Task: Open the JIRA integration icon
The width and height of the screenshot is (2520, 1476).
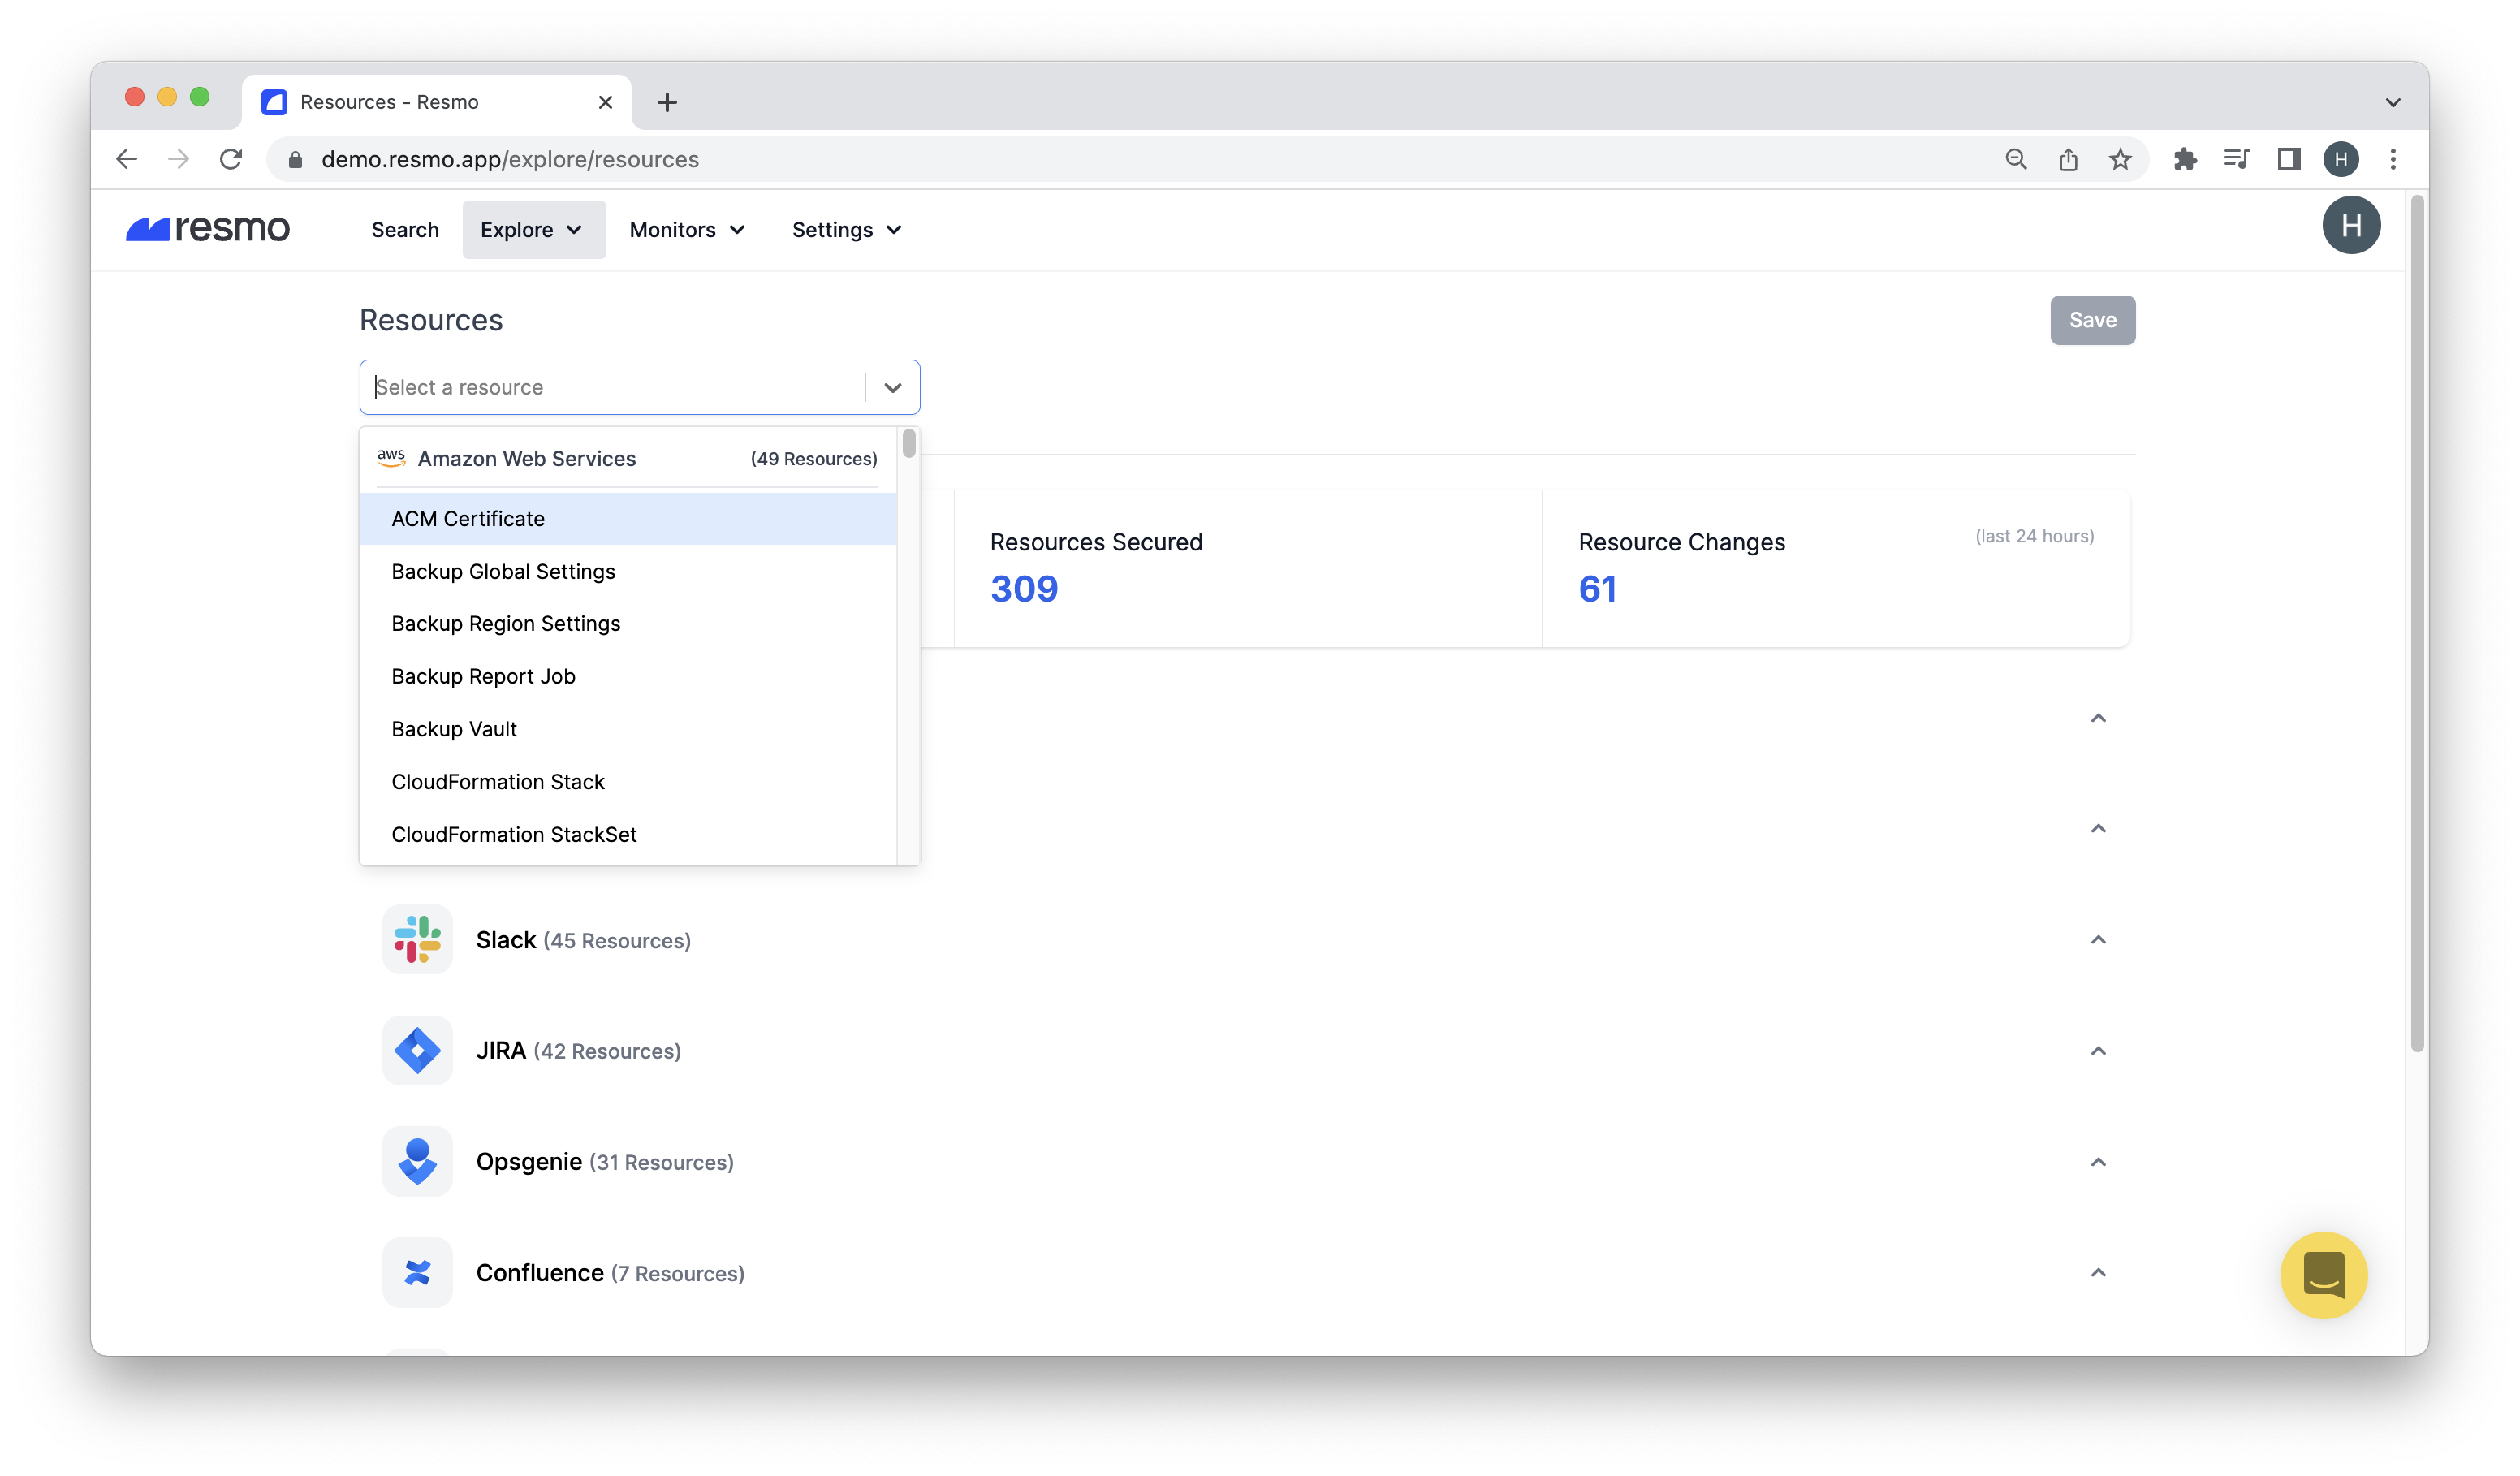Action: tap(417, 1050)
